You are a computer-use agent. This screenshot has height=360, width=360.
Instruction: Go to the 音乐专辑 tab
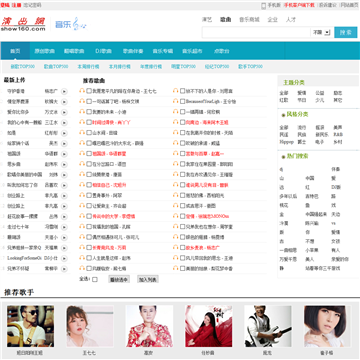[163, 51]
